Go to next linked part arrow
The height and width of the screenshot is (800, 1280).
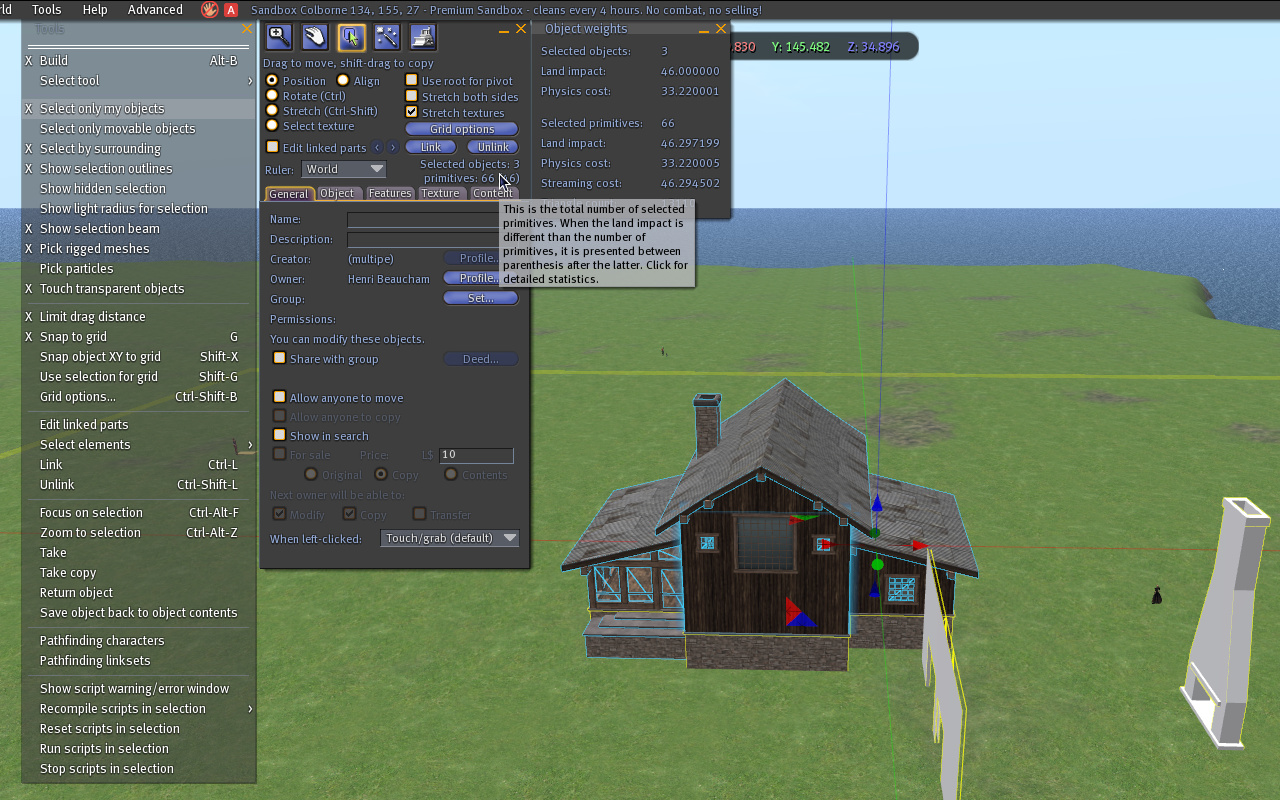pyautogui.click(x=393, y=147)
